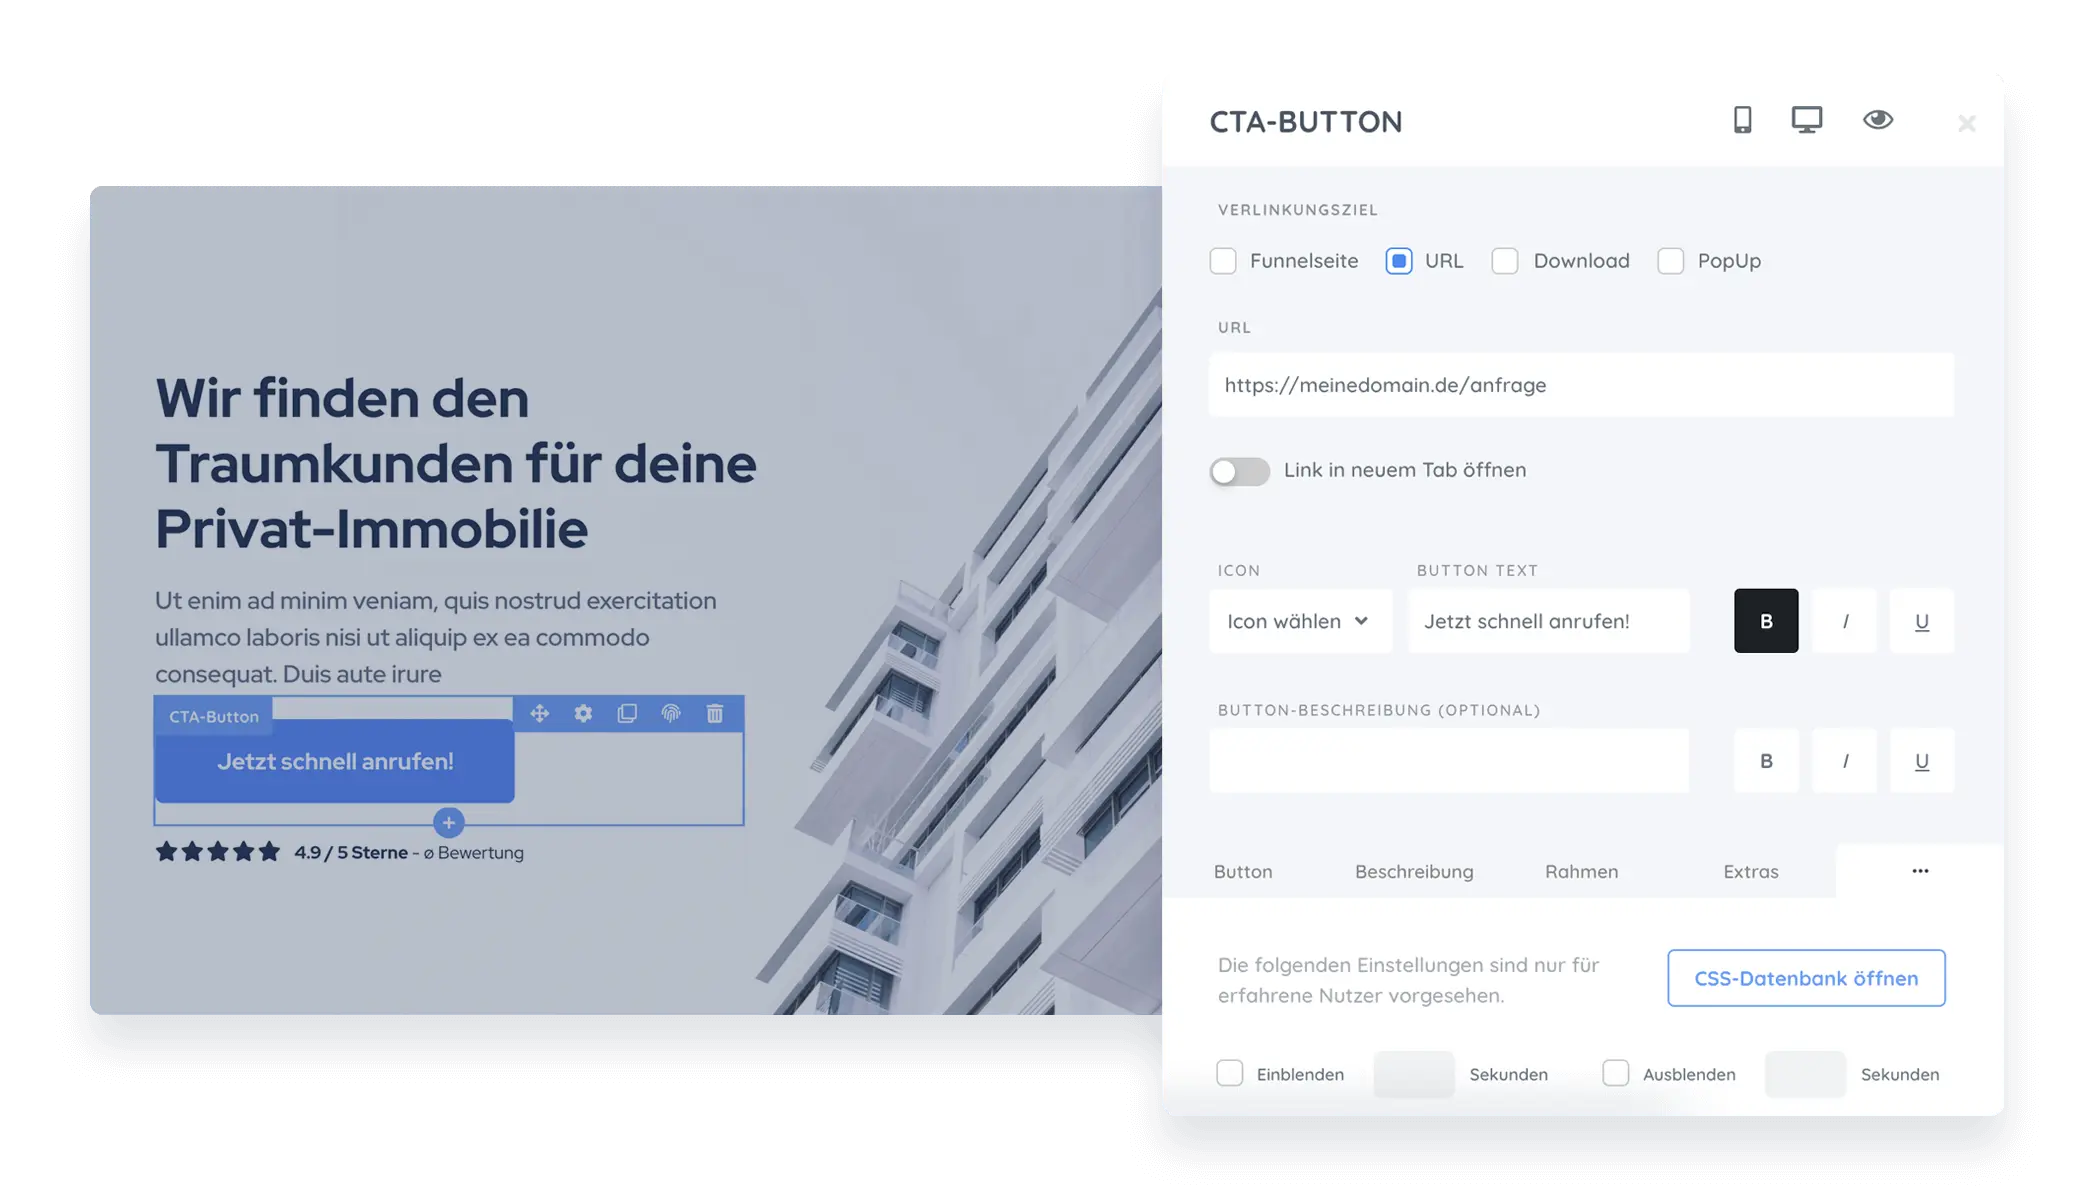Toggle Link in neuem Tab öffnen switch
This screenshot has height=1200, width=2100.
[x=1238, y=469]
